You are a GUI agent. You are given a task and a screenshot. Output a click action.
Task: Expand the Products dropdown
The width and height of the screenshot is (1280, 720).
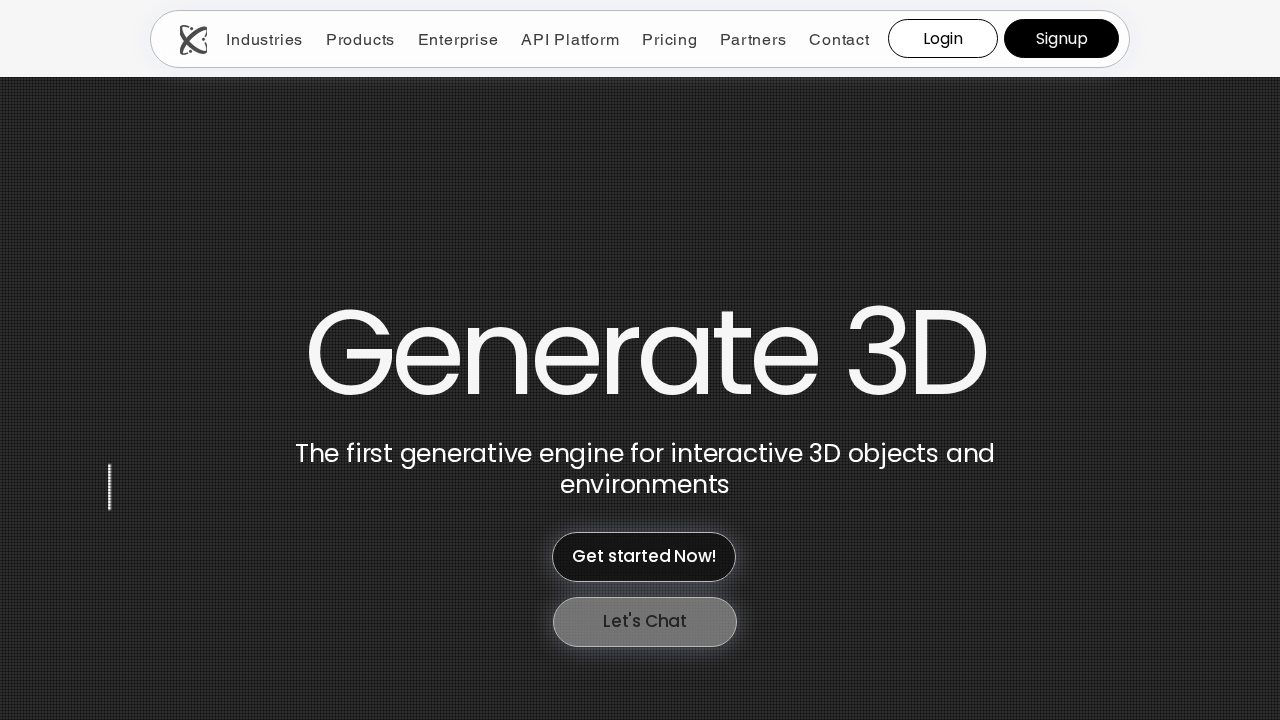coord(360,39)
